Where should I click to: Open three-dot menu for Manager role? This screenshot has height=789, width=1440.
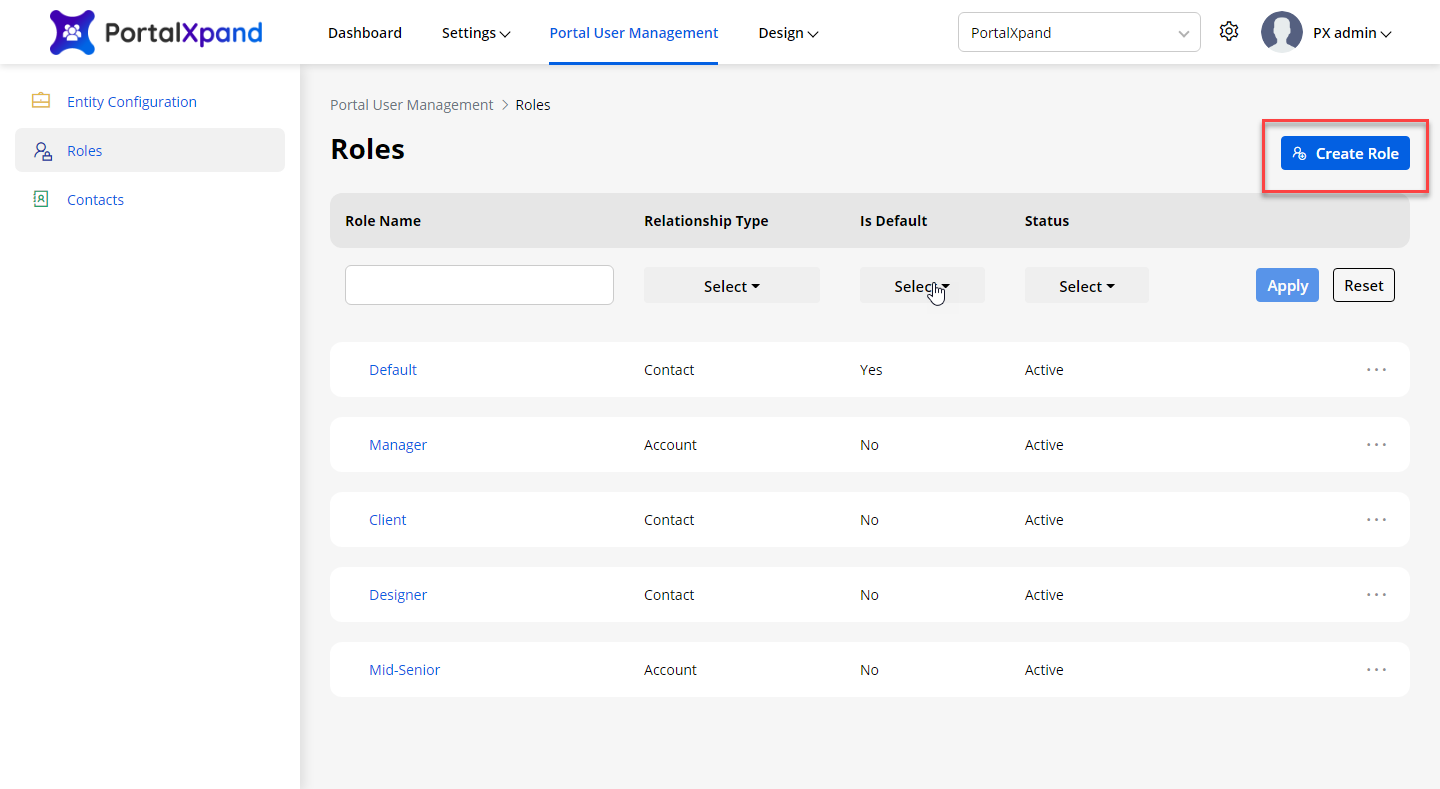point(1376,444)
